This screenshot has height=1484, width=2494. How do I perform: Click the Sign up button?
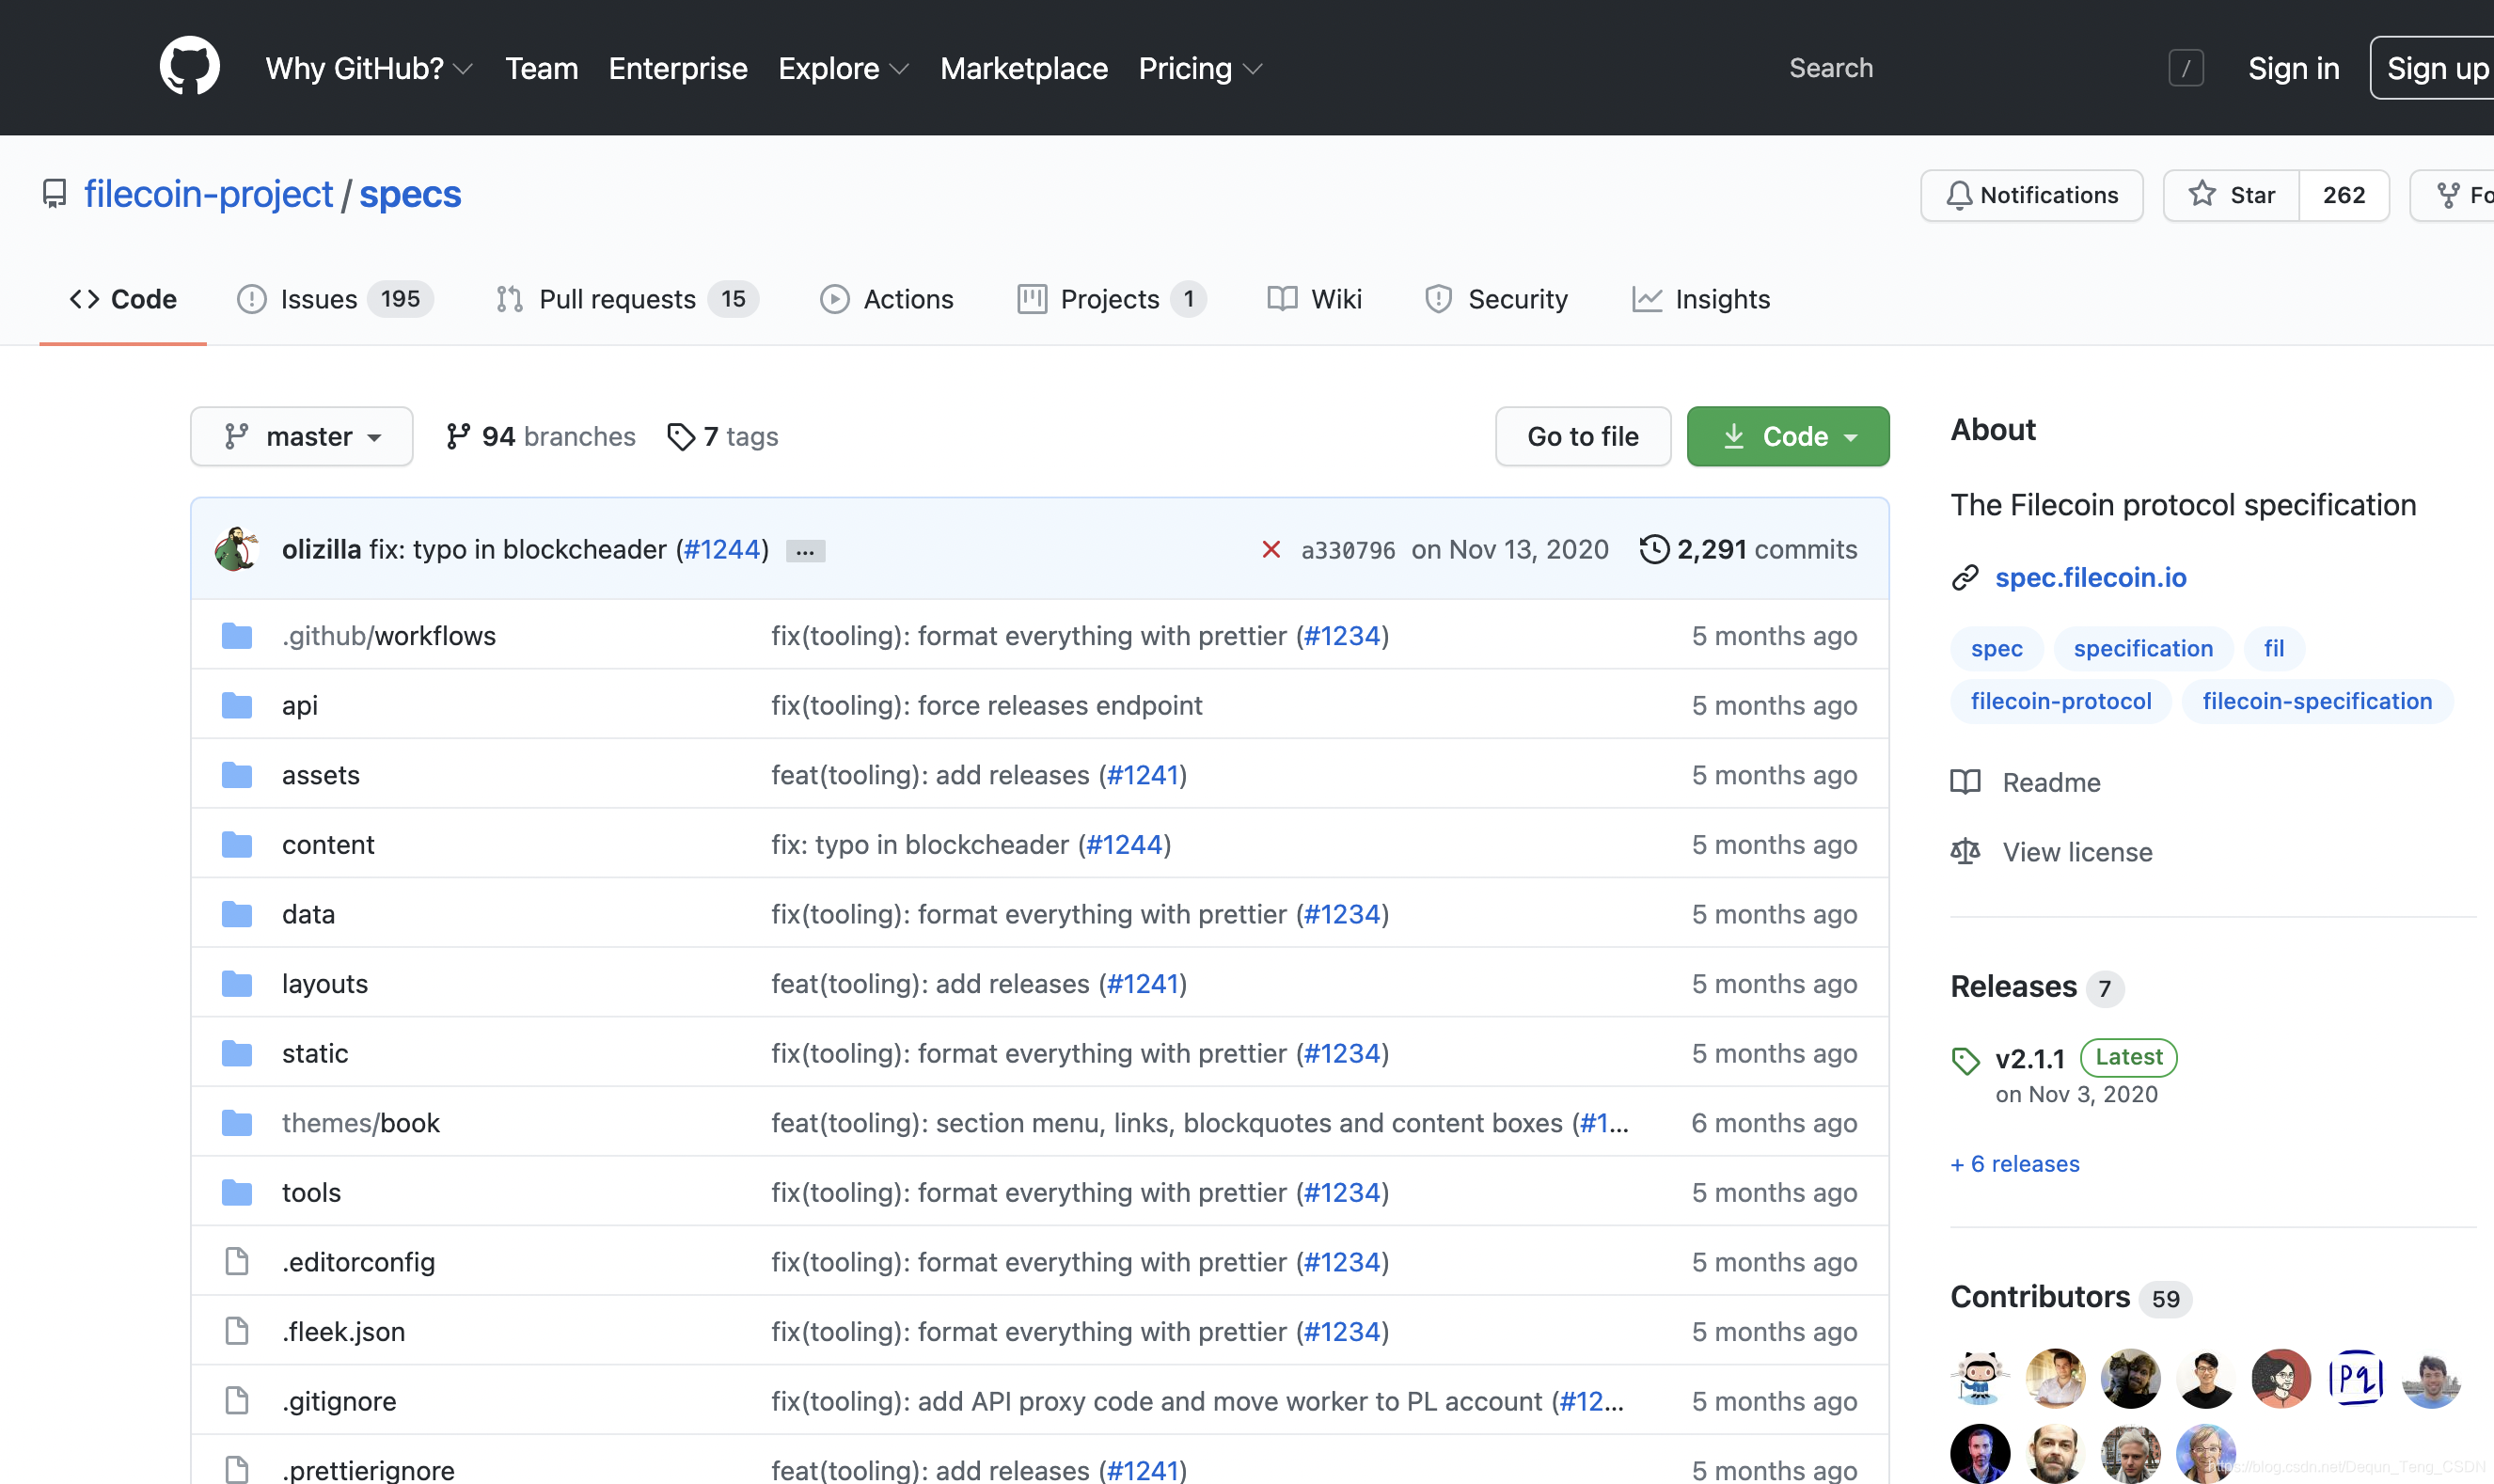(2434, 68)
